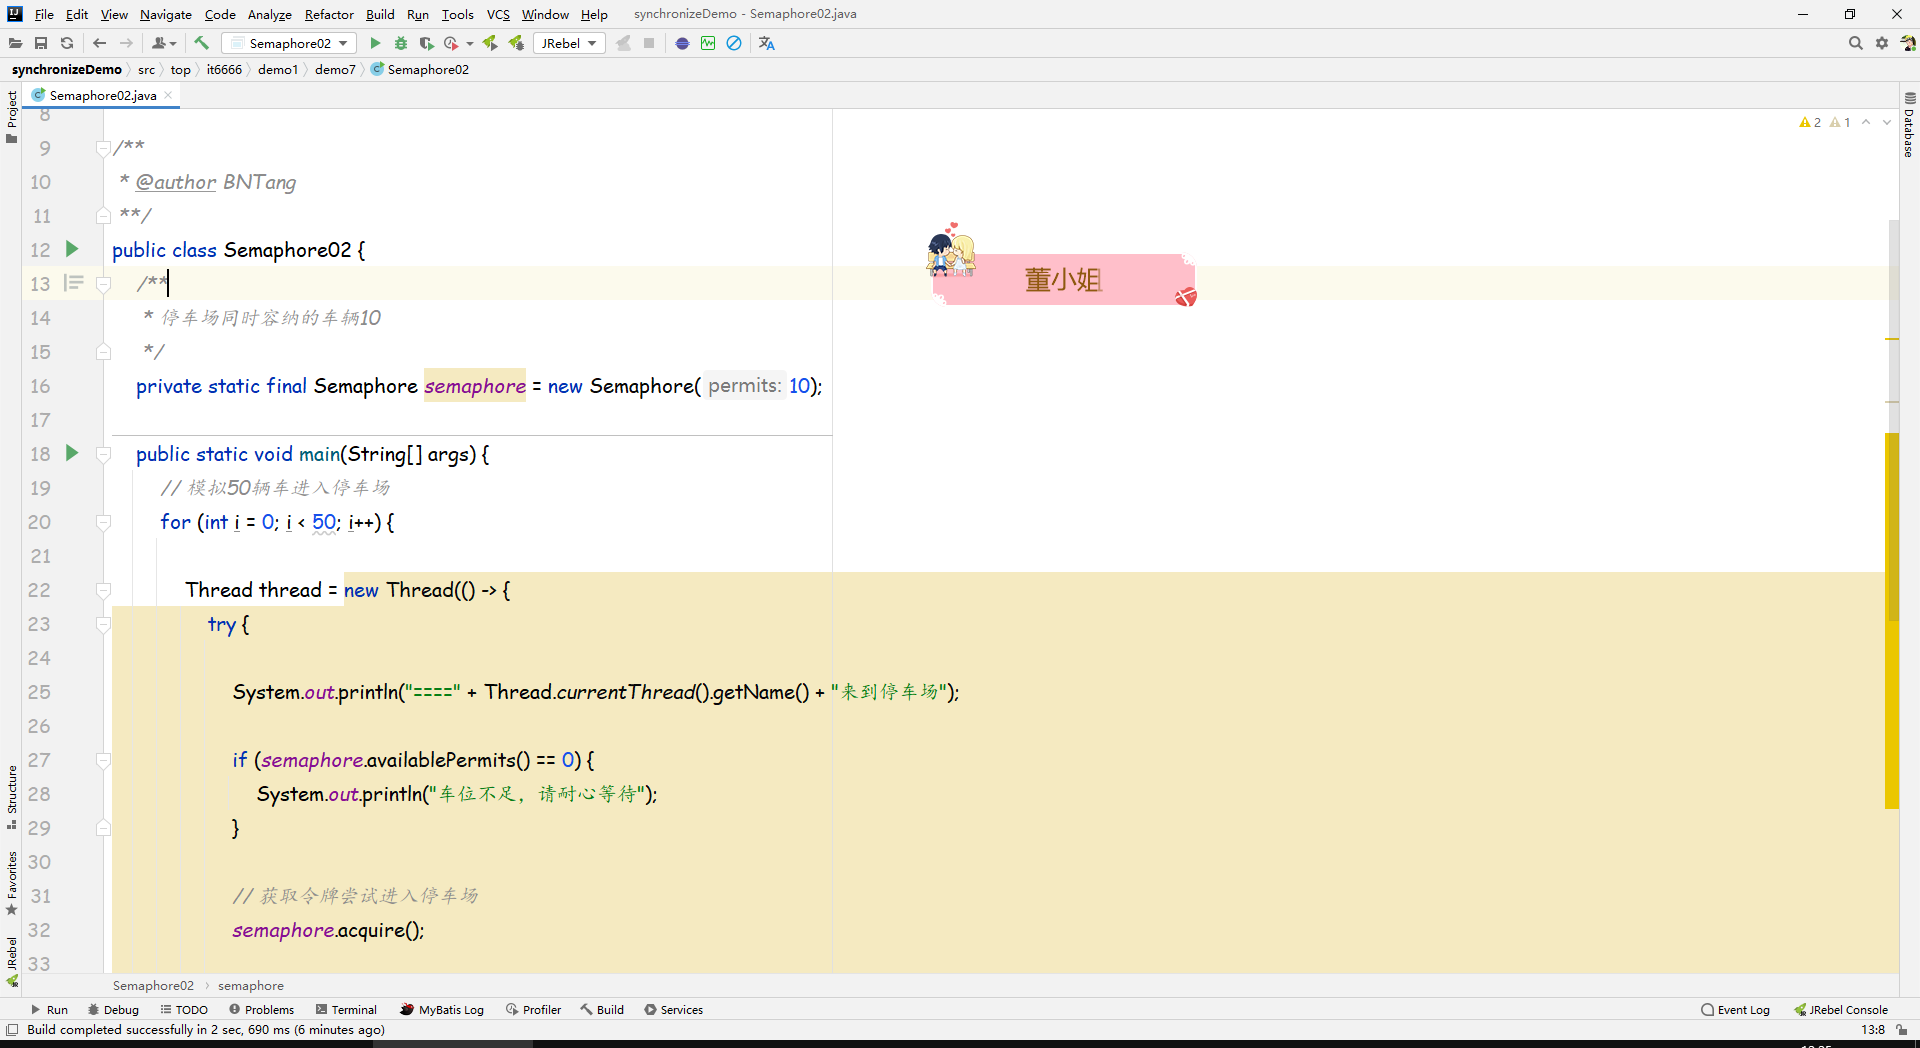Navigate forward with the right arrow

point(126,43)
